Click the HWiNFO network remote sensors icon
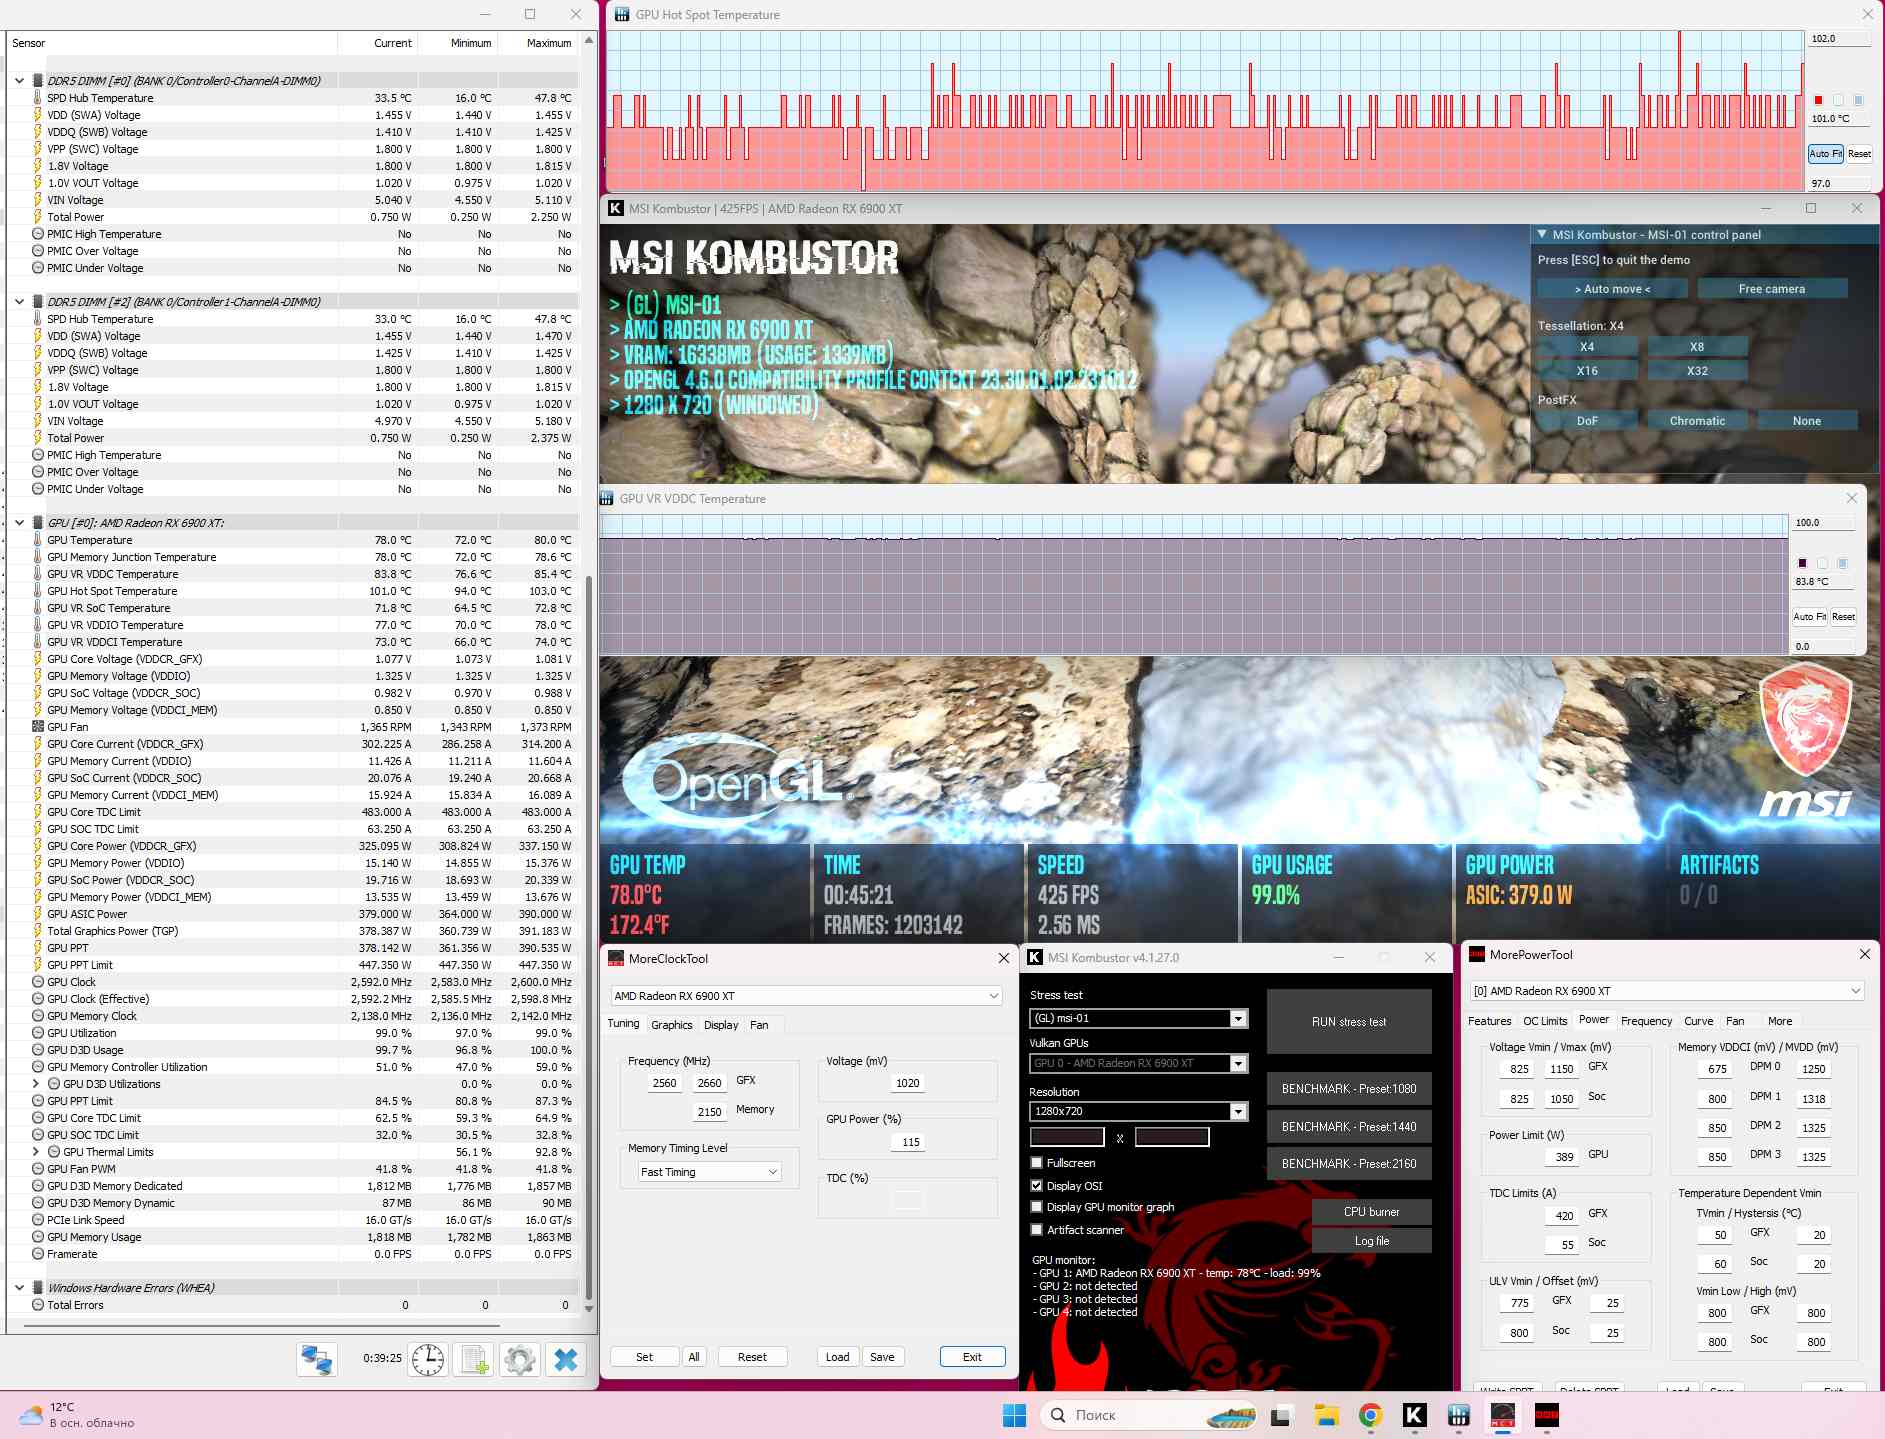Screen dimensions: 1885x1439 coord(317,1359)
